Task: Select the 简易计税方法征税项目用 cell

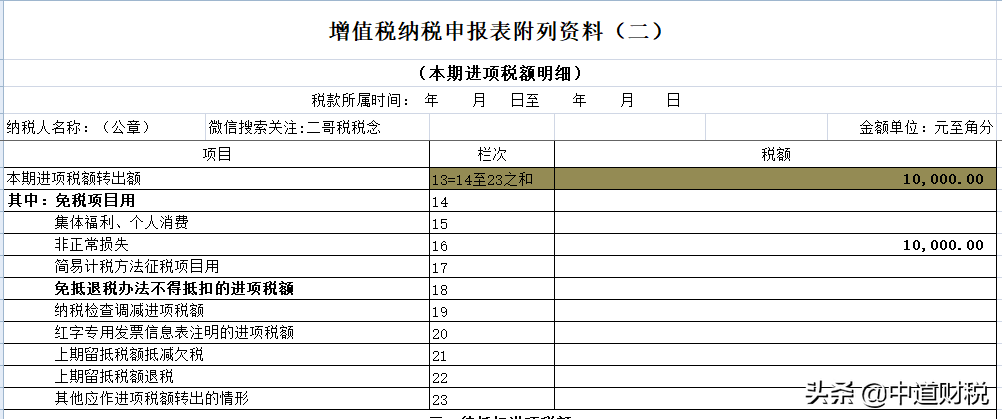Action: click(136, 267)
